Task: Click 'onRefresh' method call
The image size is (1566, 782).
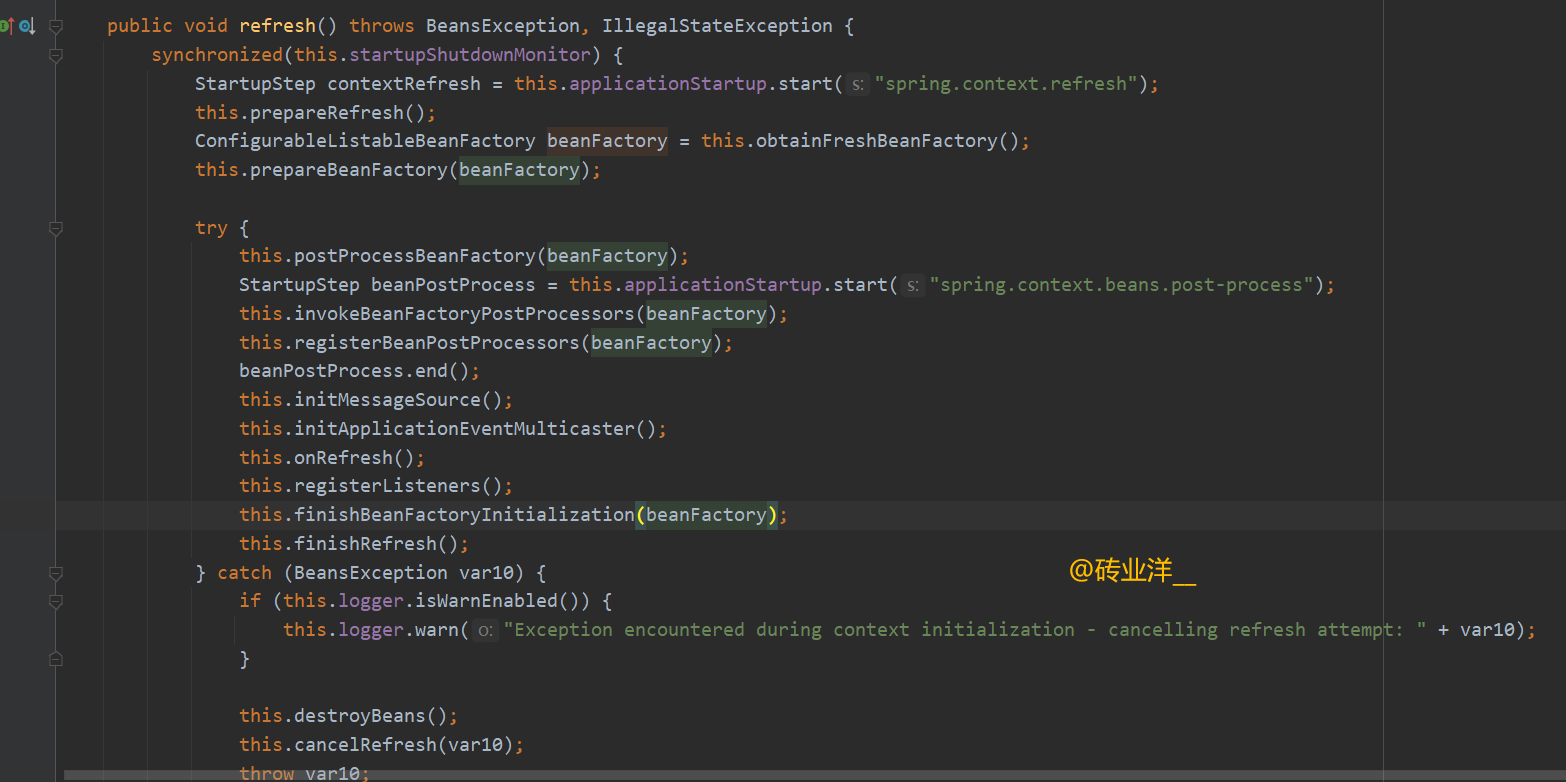Action: 343,458
